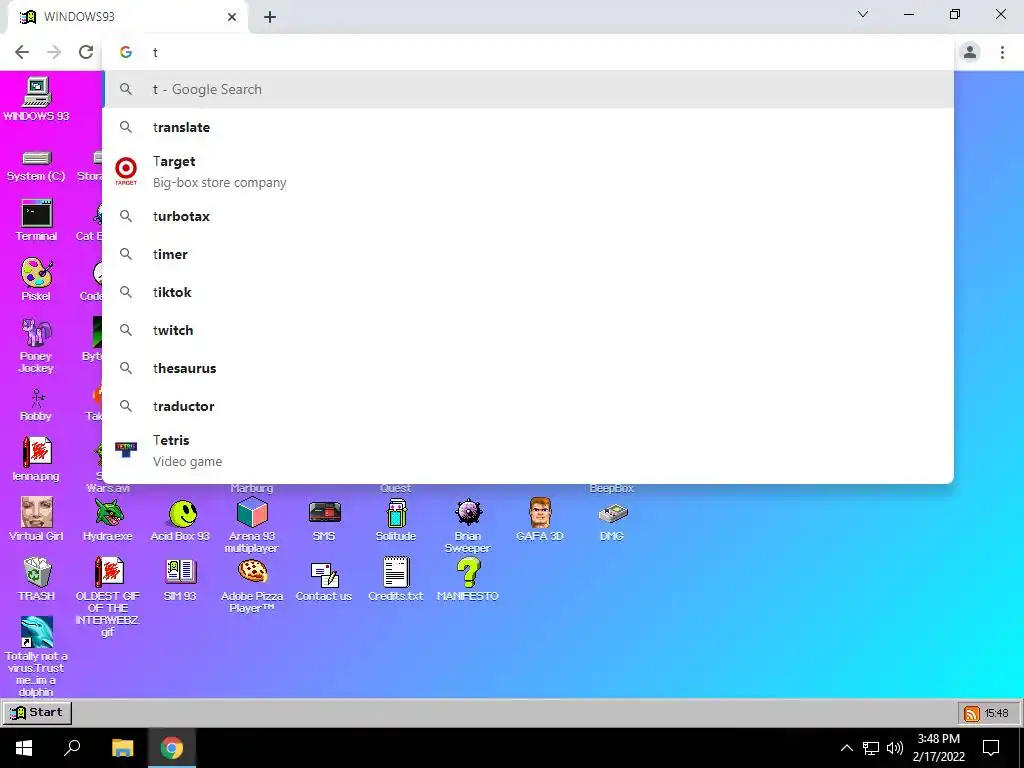Pick the 'traductor' search suggestion
The image size is (1024, 768).
tap(528, 406)
